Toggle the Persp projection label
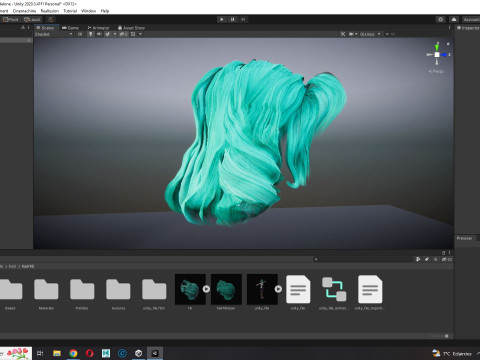480x360 pixels. pyautogui.click(x=436, y=71)
